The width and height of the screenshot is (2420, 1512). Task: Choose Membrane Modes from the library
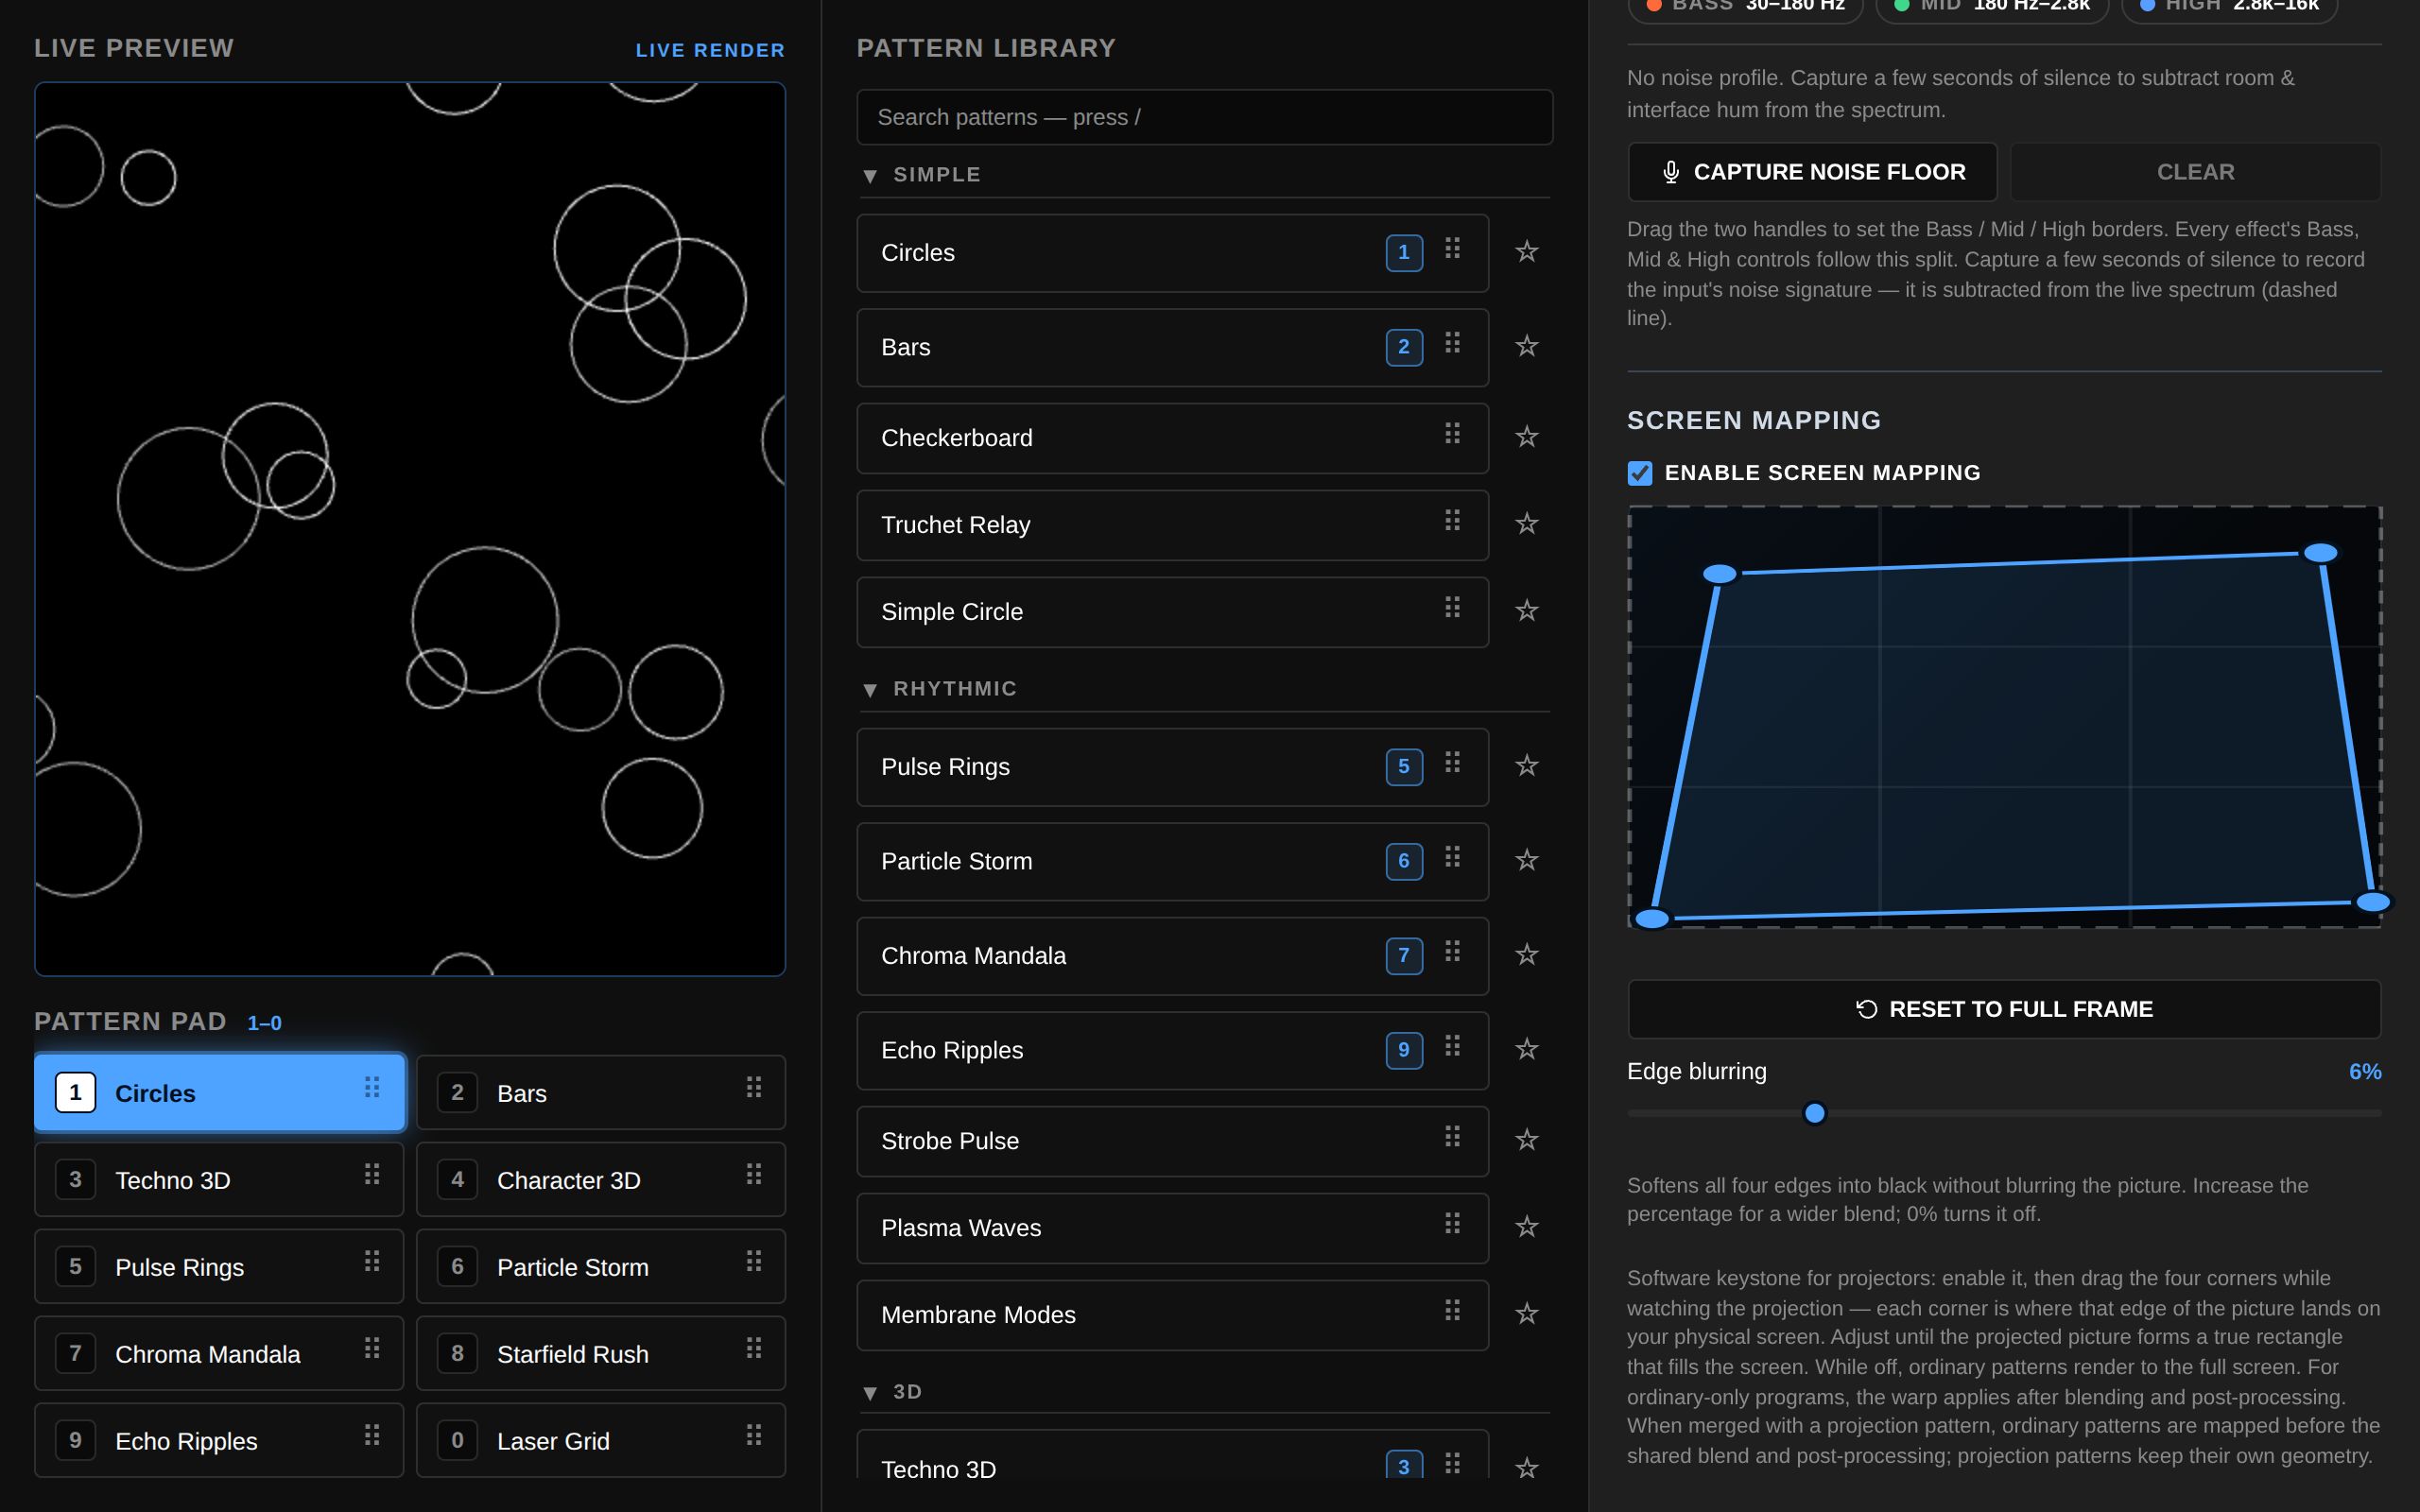tap(1172, 1315)
